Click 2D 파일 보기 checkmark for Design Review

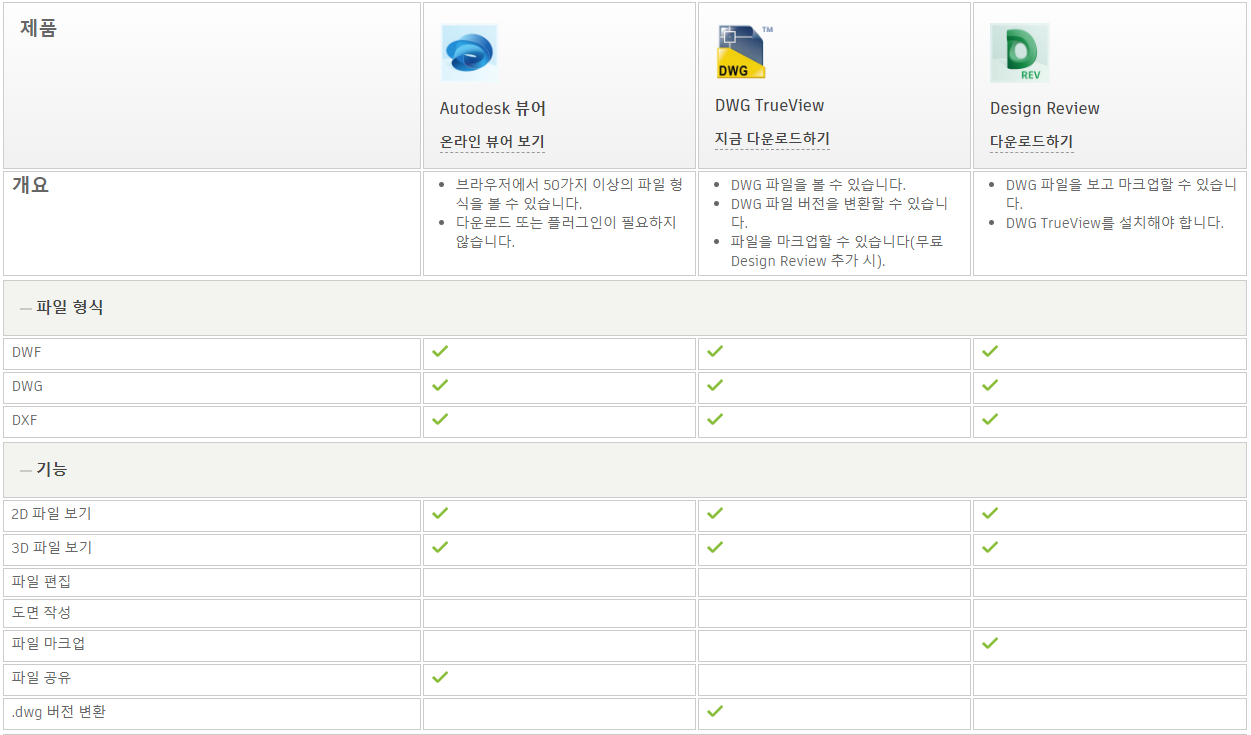(x=990, y=513)
